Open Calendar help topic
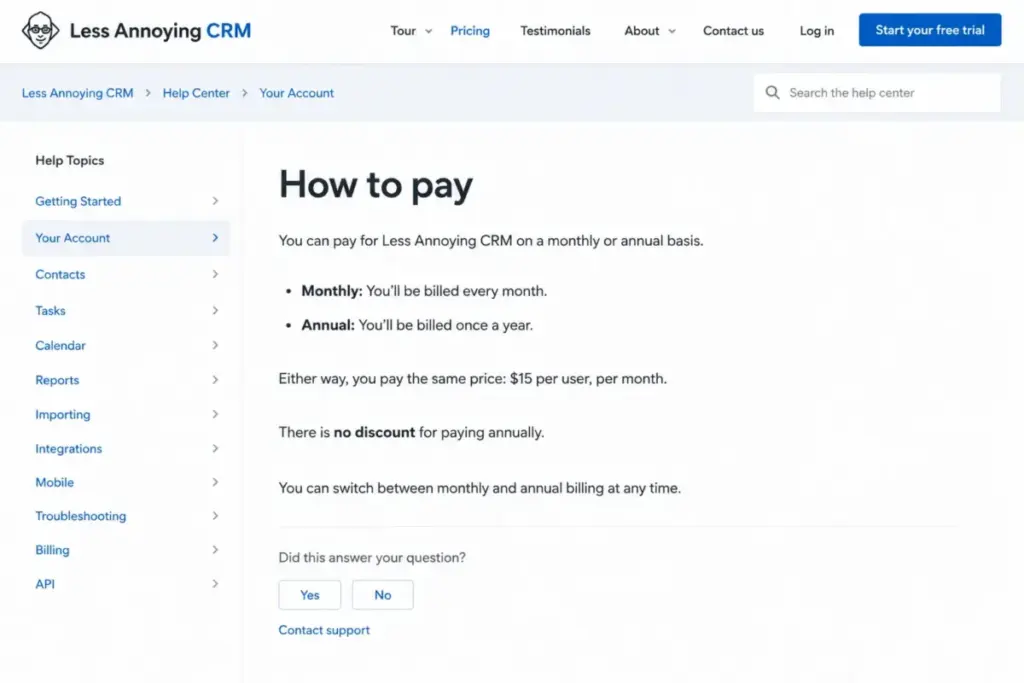Screen dimensions: 1024x683 tap(60, 345)
